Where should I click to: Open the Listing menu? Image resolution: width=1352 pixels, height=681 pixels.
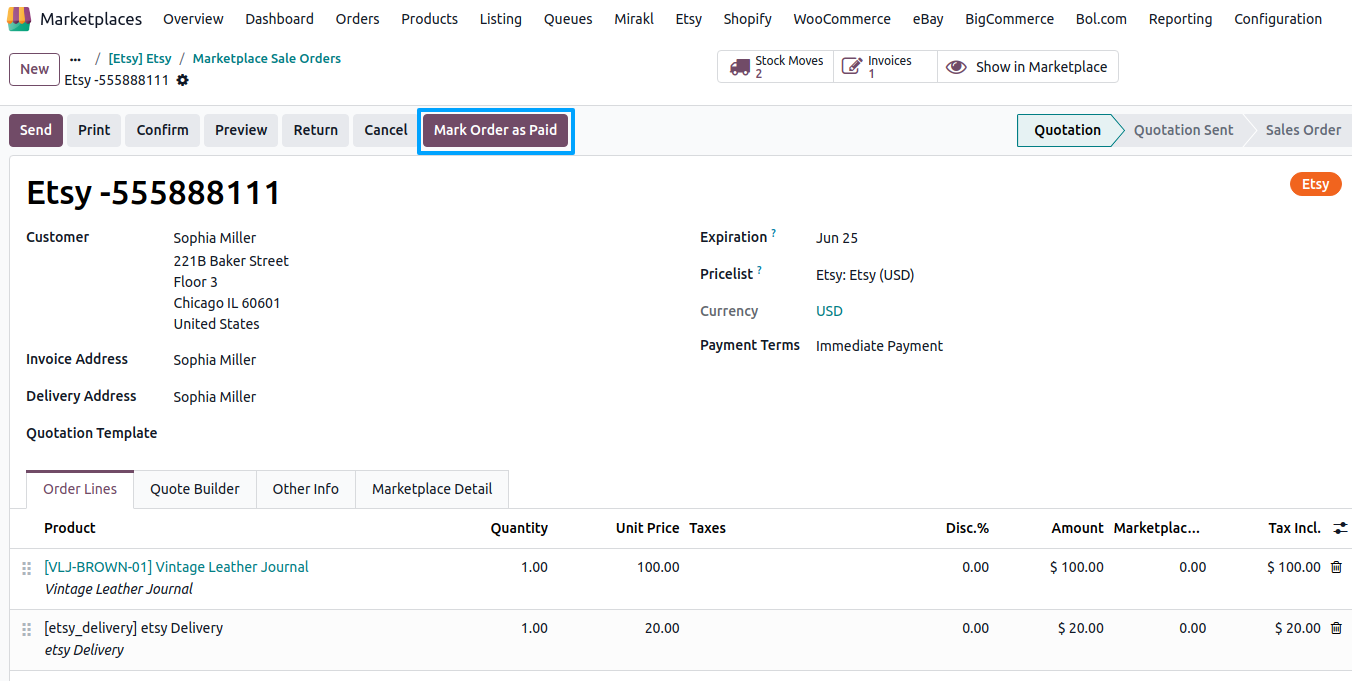[500, 19]
